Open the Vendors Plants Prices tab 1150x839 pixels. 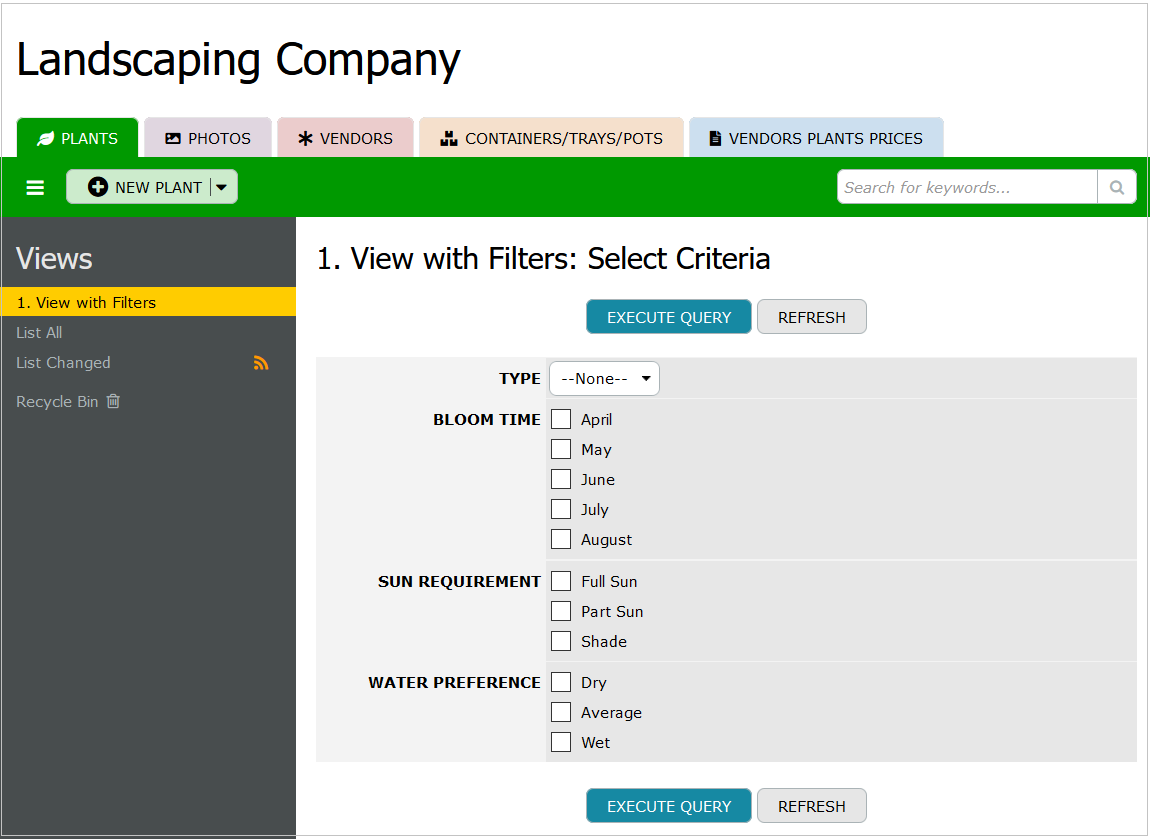tap(816, 139)
